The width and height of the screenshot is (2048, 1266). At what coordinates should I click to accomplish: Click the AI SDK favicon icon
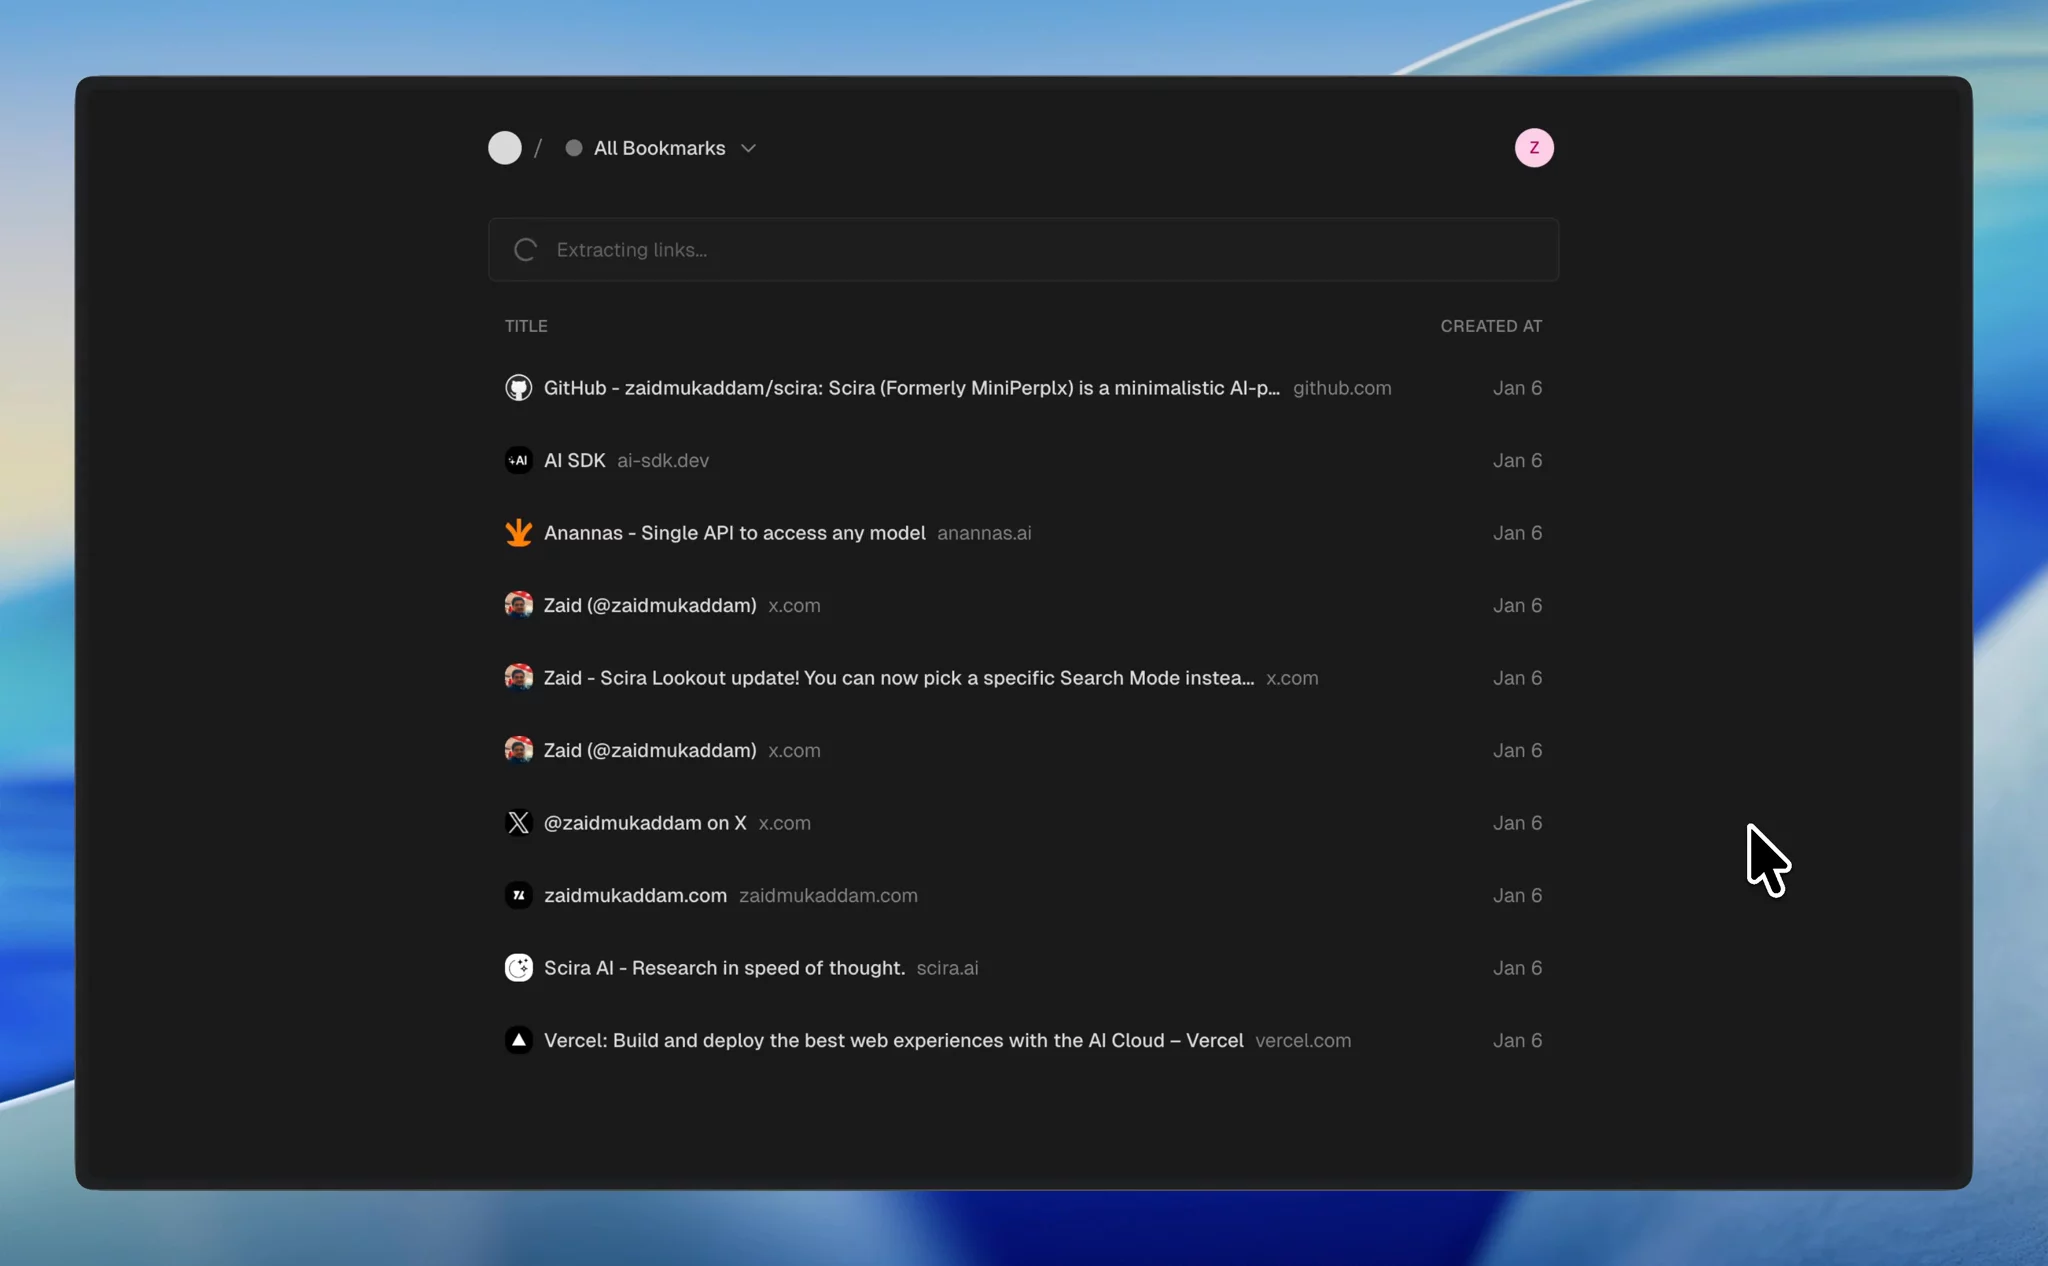coord(518,460)
